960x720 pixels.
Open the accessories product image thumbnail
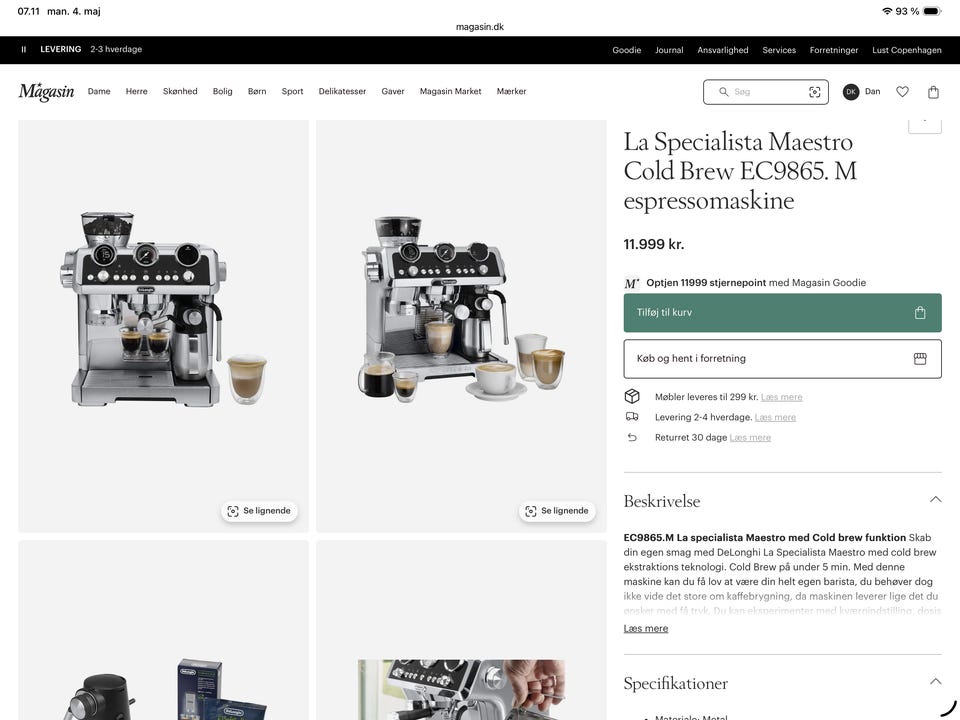[x=163, y=630]
